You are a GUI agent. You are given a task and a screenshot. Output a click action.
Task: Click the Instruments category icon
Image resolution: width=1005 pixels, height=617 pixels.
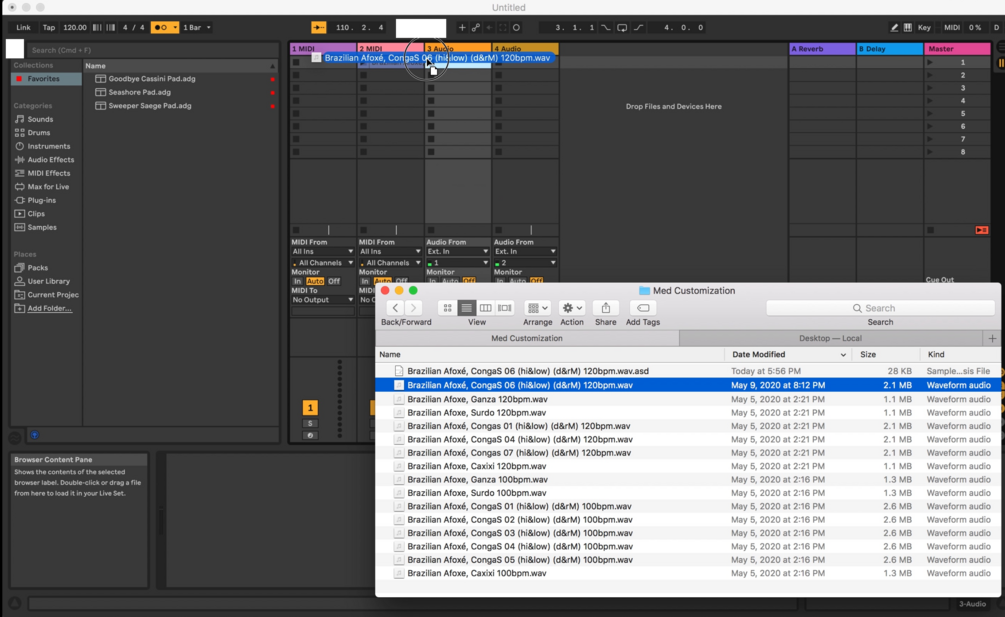19,146
